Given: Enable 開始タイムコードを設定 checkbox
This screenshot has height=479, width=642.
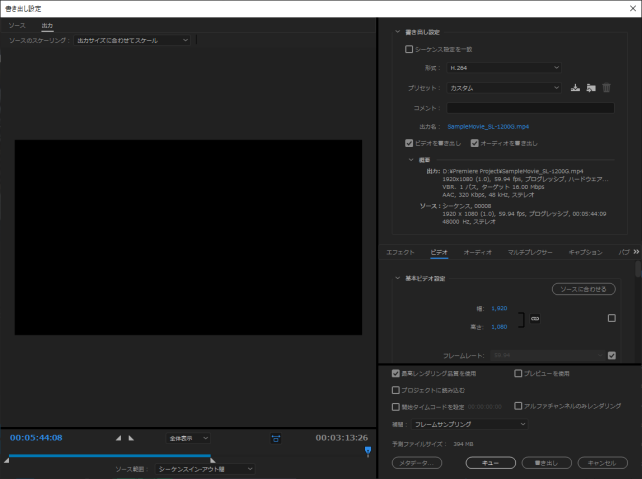Looking at the screenshot, I should point(396,407).
